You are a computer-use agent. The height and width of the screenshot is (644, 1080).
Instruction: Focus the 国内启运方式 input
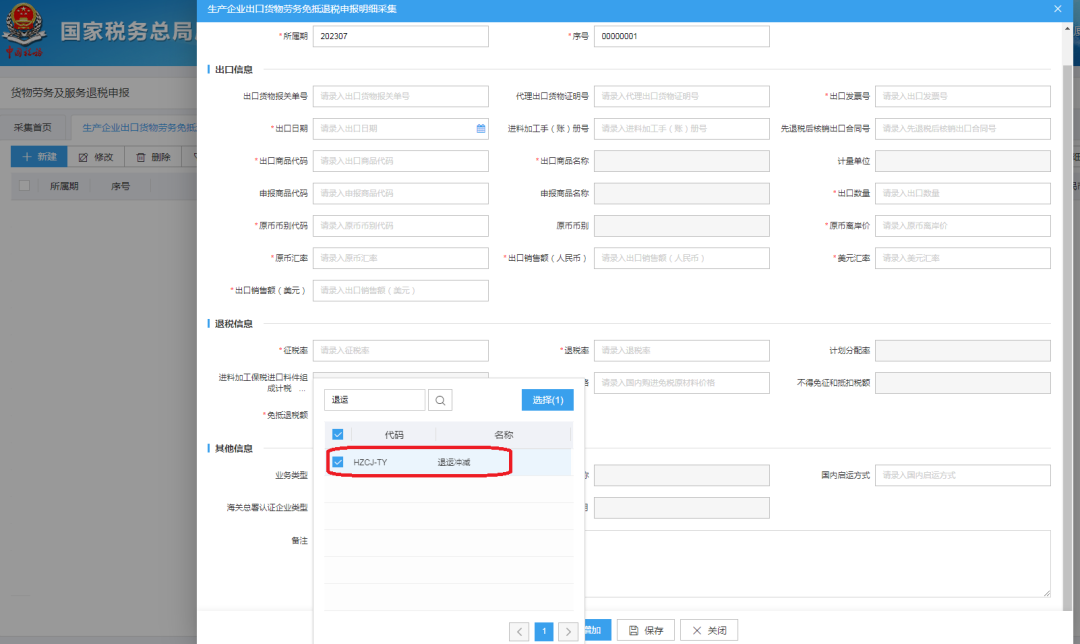pos(963,475)
